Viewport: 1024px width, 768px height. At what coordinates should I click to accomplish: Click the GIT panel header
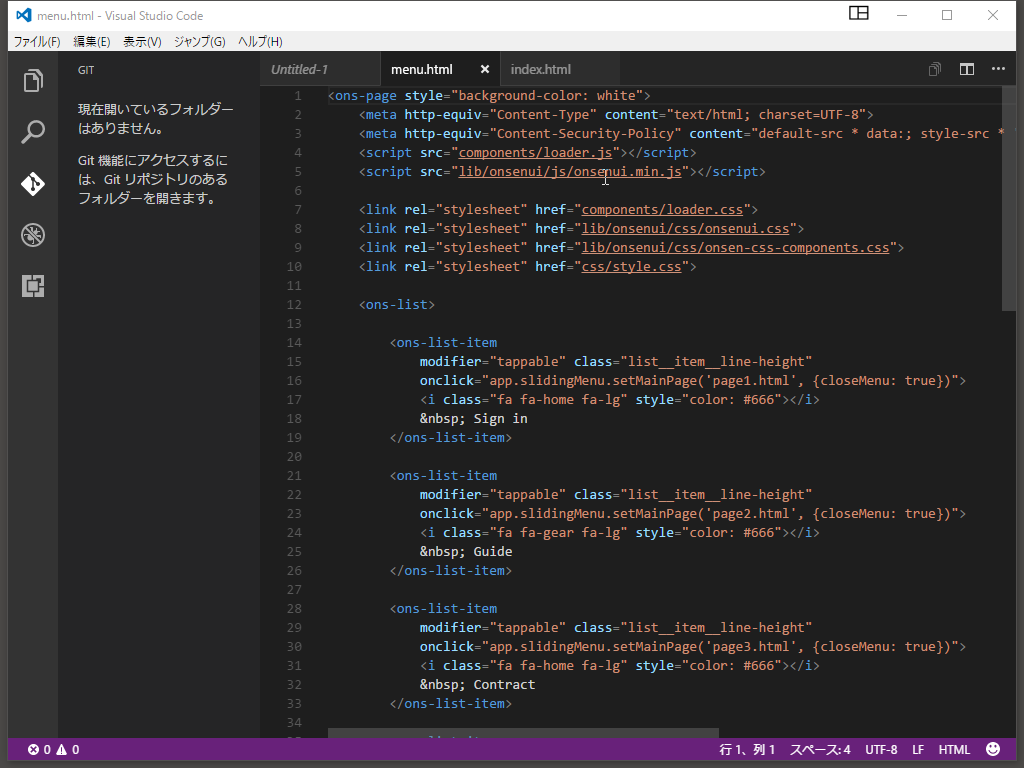pyautogui.click(x=86, y=70)
